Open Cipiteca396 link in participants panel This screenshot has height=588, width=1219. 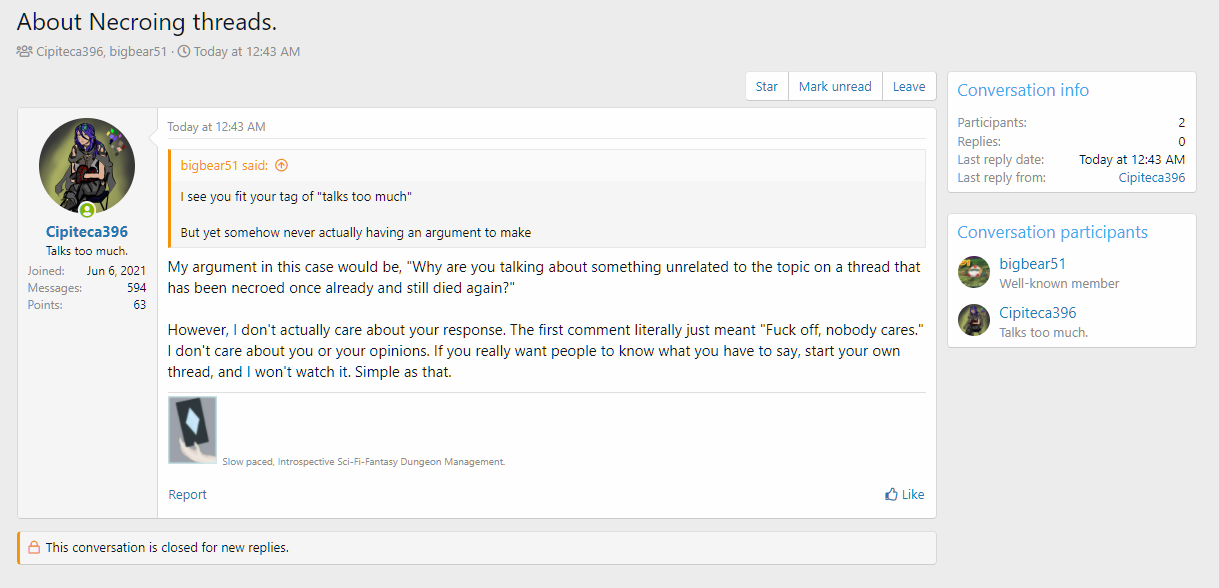[x=1037, y=313]
